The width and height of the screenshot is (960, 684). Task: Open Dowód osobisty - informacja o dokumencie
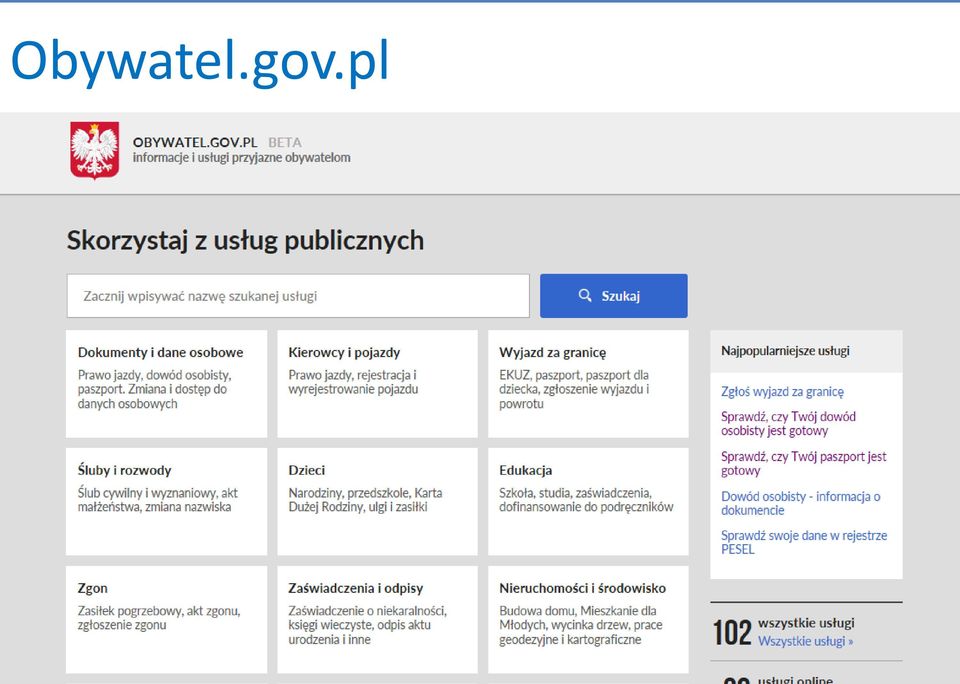tap(800, 503)
